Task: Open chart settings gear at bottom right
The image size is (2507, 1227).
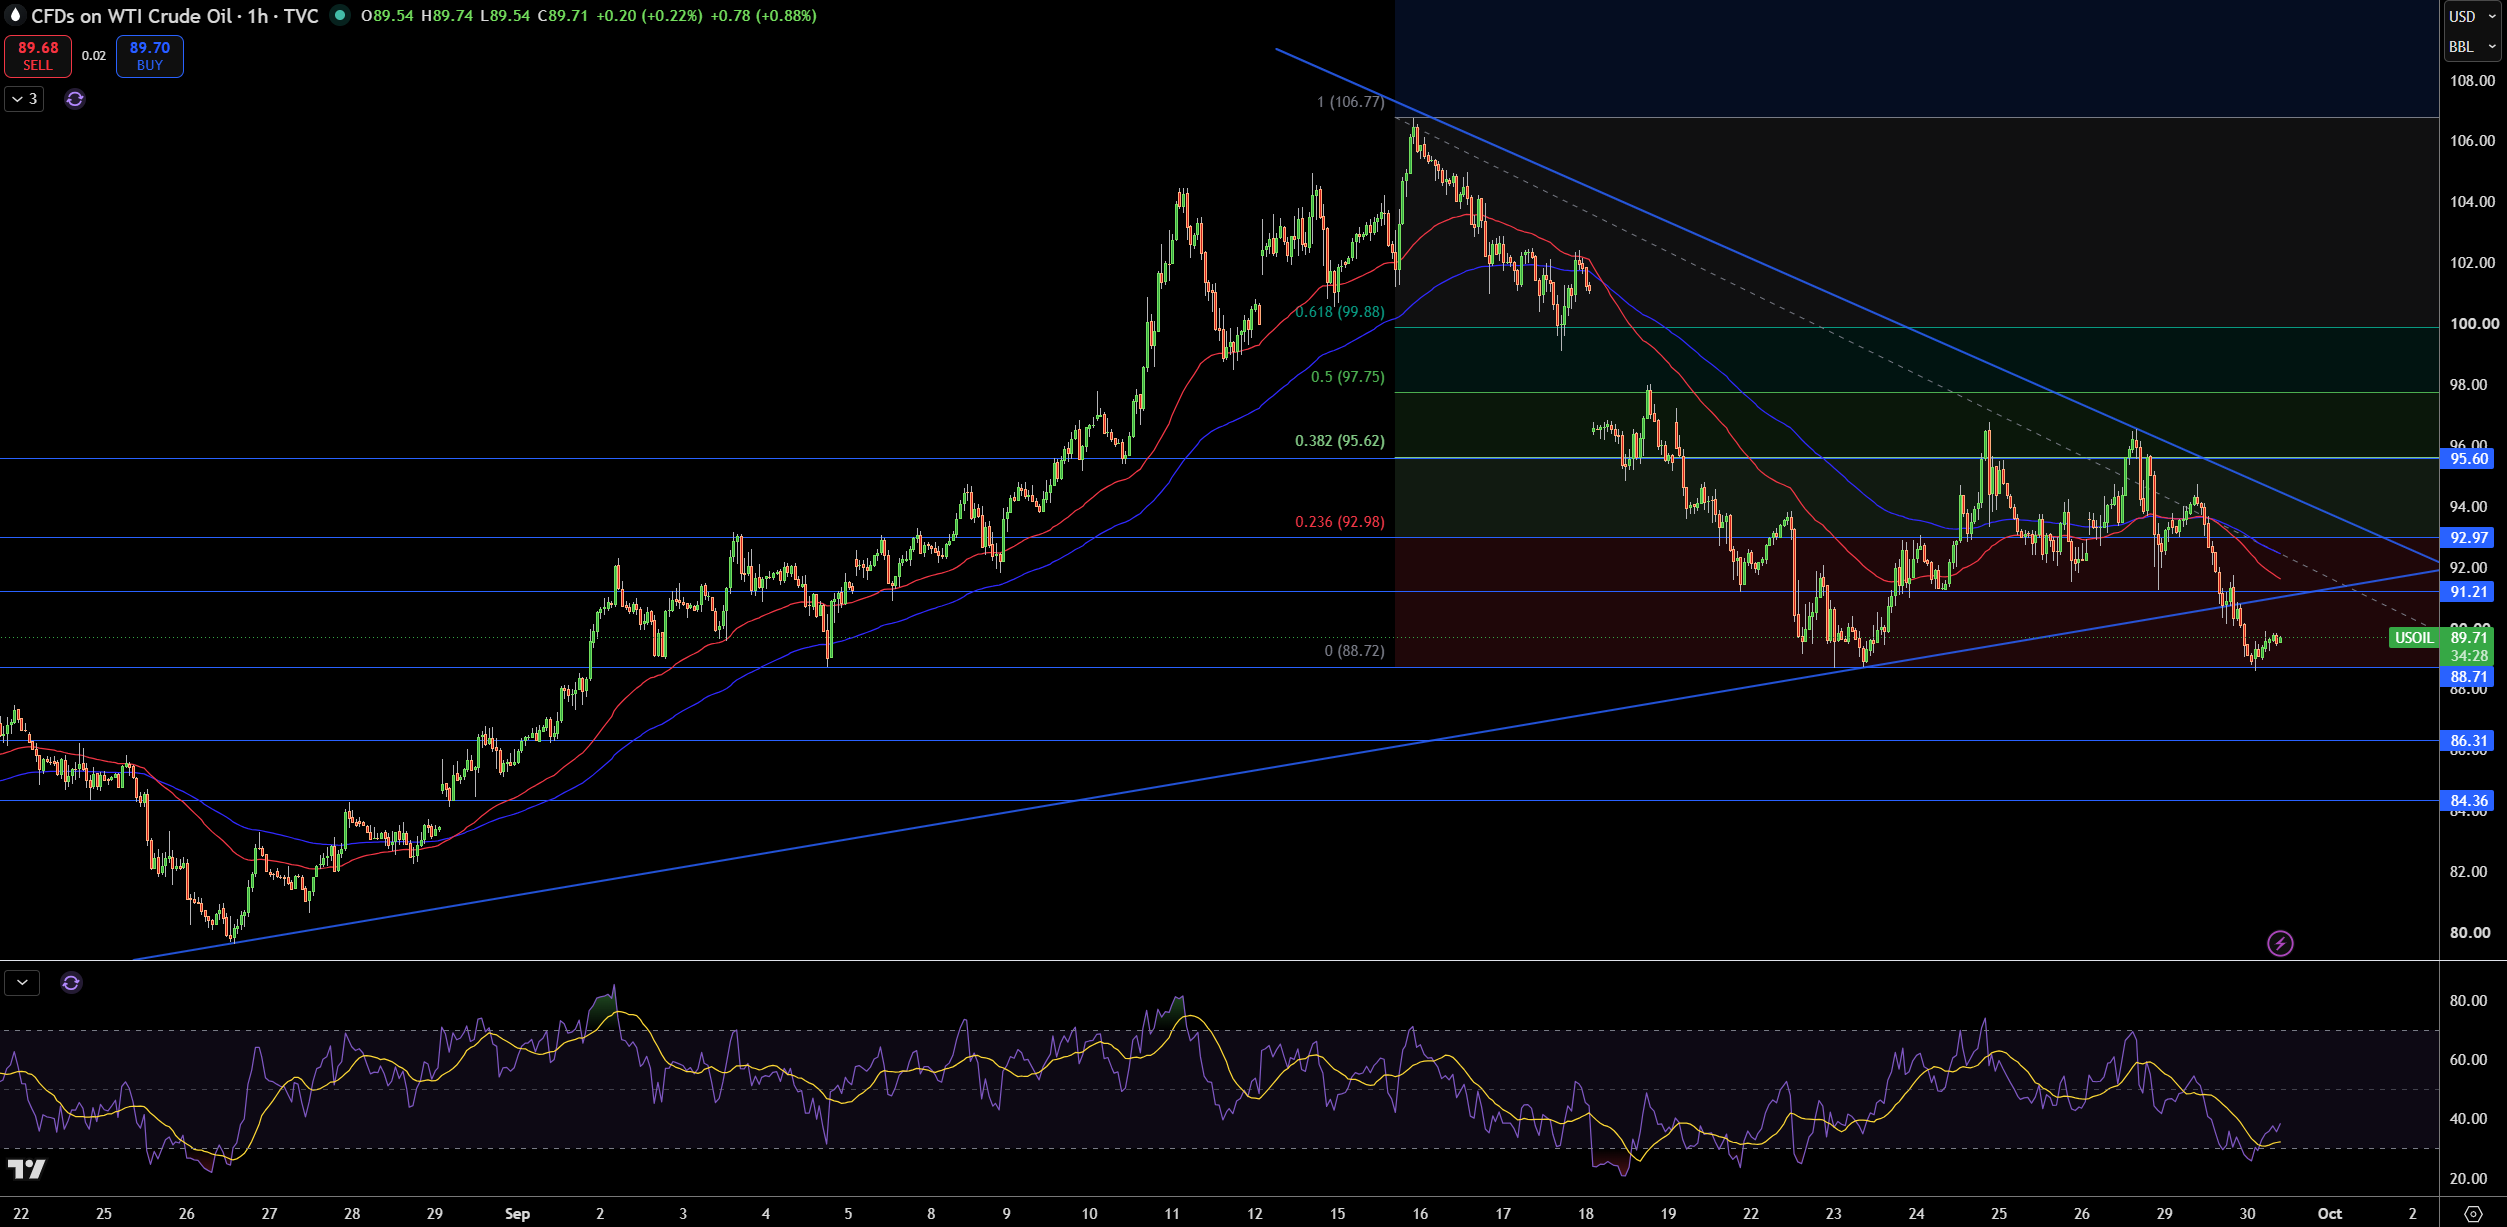Action: [2473, 1213]
